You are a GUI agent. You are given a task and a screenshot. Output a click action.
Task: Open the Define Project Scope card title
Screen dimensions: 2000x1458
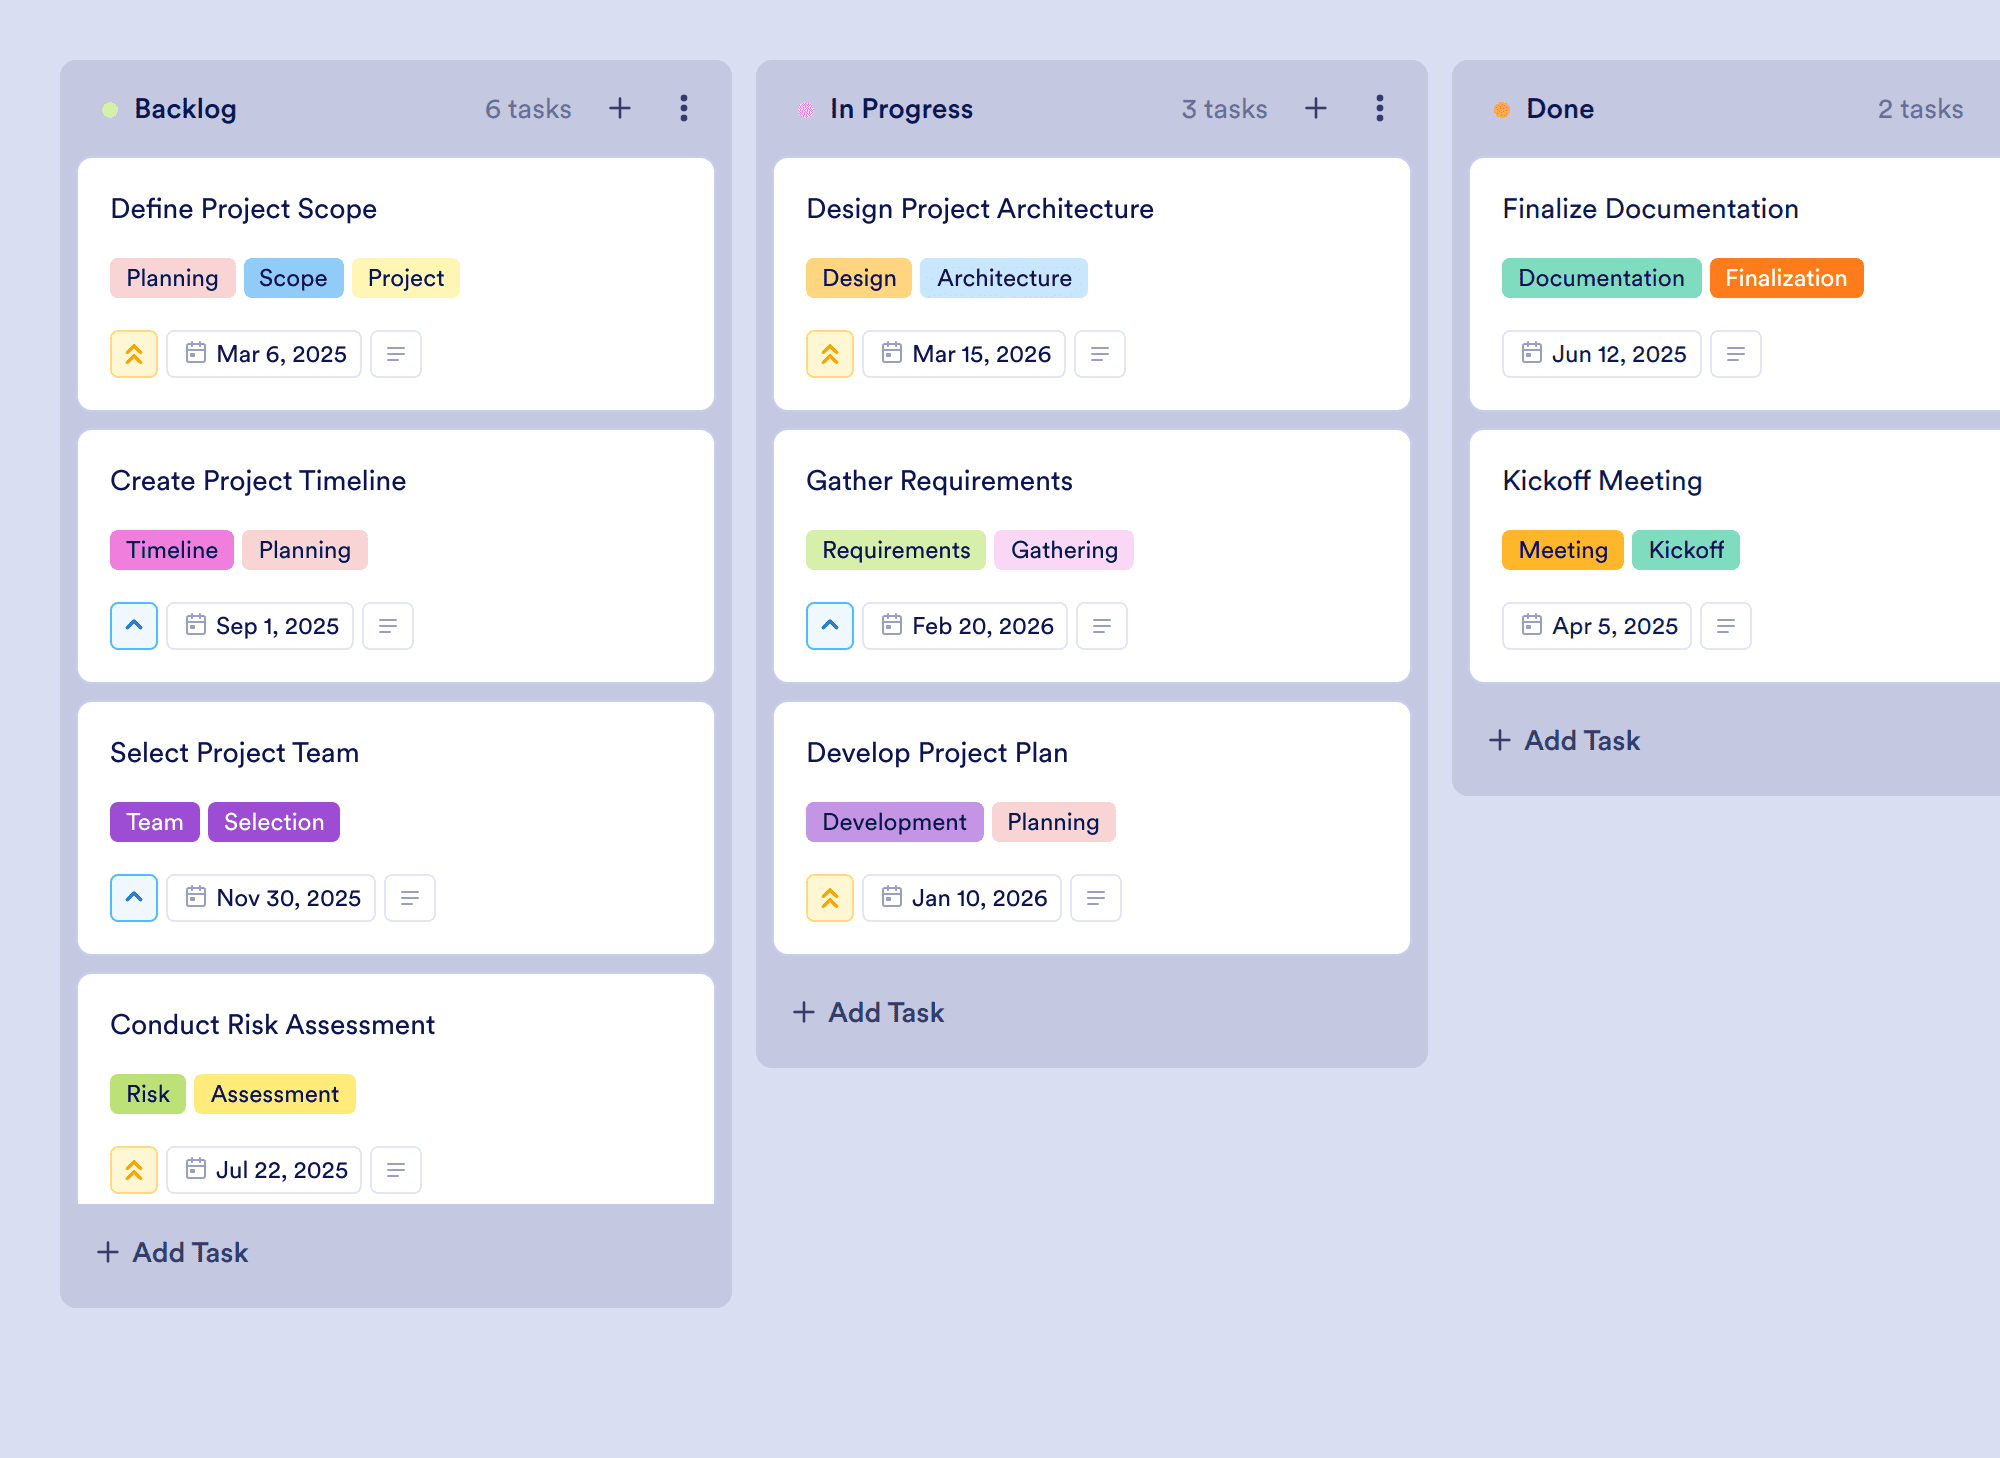coord(243,208)
